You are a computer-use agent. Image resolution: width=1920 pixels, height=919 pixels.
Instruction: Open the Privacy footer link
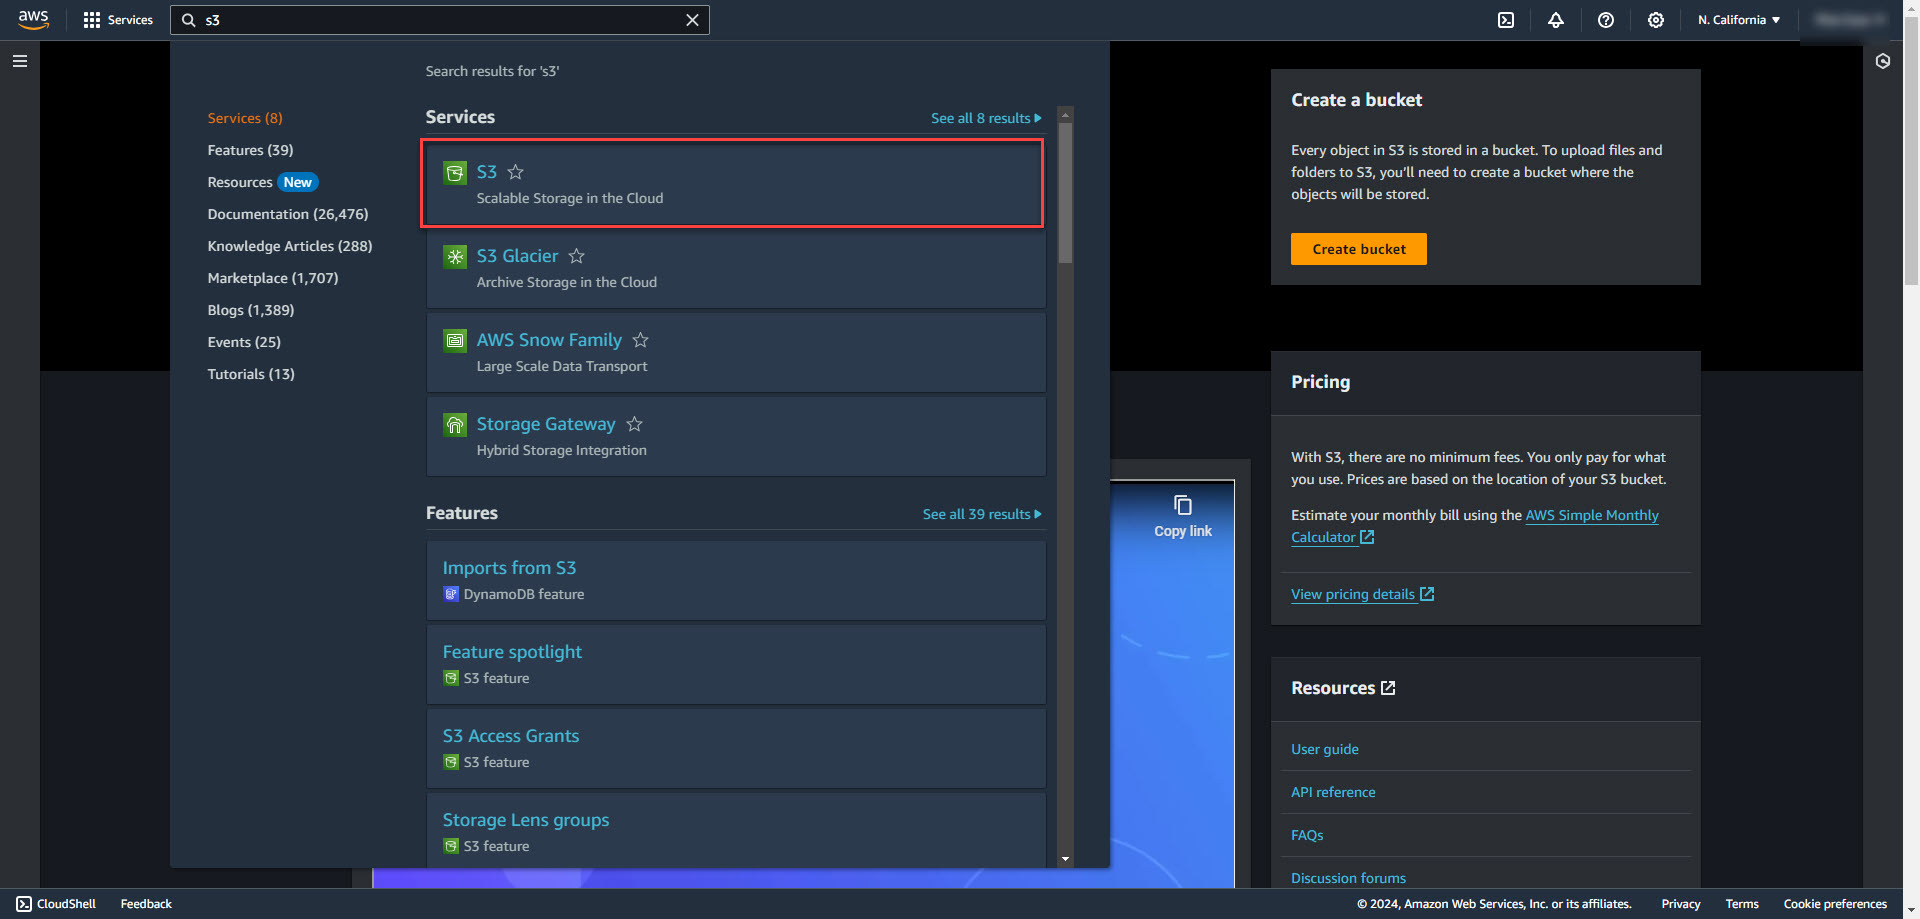click(x=1681, y=904)
